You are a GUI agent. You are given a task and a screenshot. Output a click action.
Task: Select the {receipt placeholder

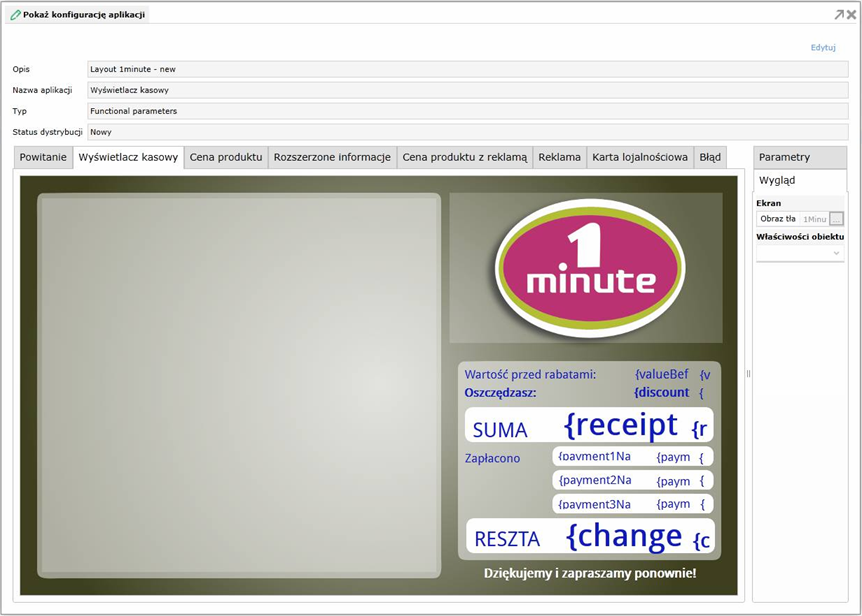click(621, 425)
